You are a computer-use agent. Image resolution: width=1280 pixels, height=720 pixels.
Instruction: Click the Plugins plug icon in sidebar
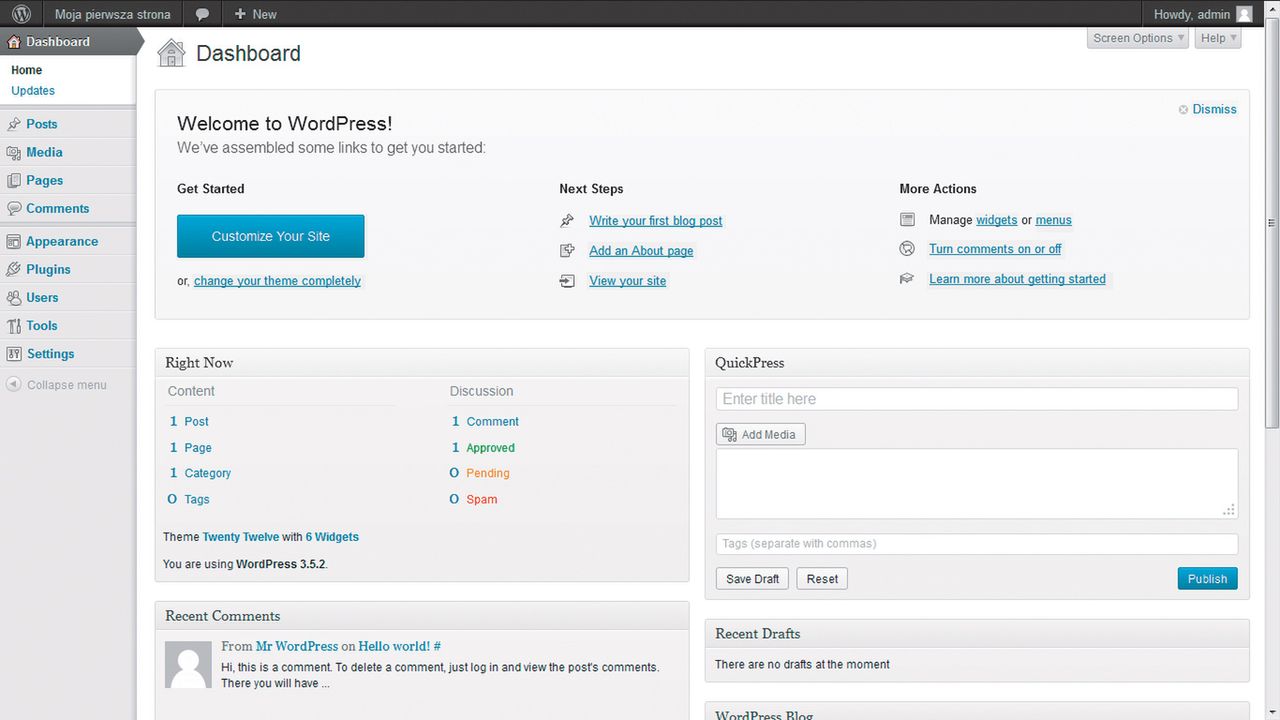coord(14,269)
